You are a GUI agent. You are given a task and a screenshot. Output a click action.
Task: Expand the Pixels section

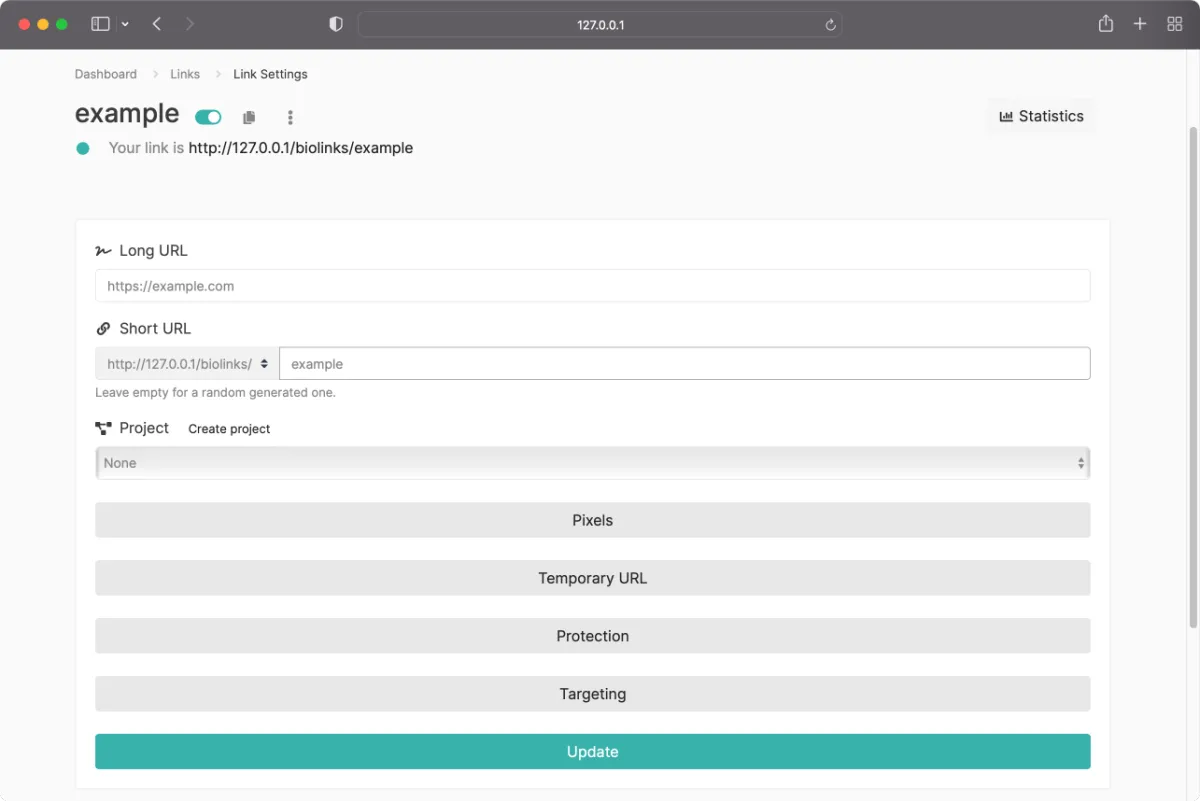click(x=592, y=520)
